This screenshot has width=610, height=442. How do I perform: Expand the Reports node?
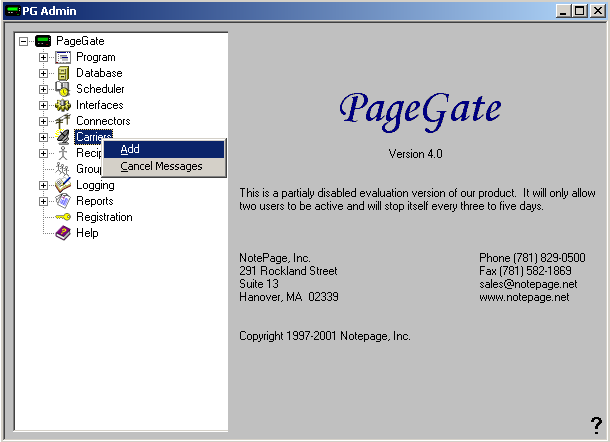pos(43,201)
